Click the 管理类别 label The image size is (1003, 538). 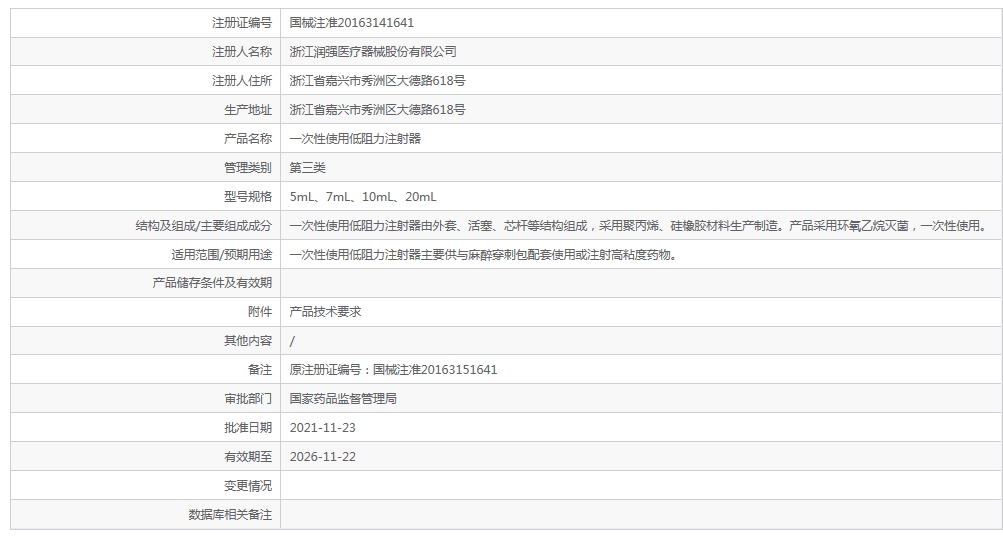tap(248, 168)
